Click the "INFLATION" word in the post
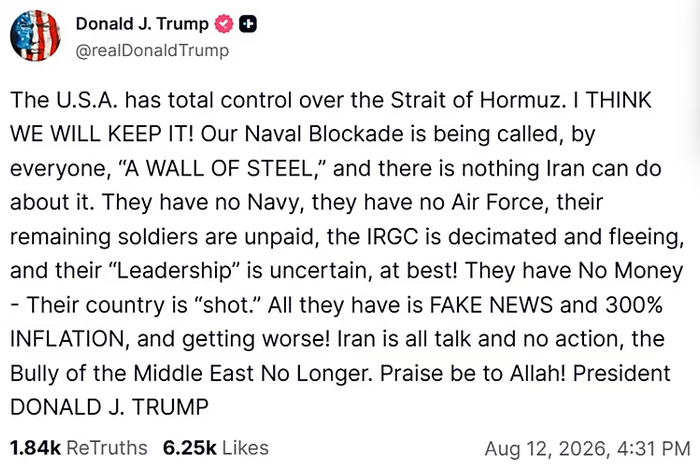Image resolution: width=700 pixels, height=468 pixels. coord(70,339)
